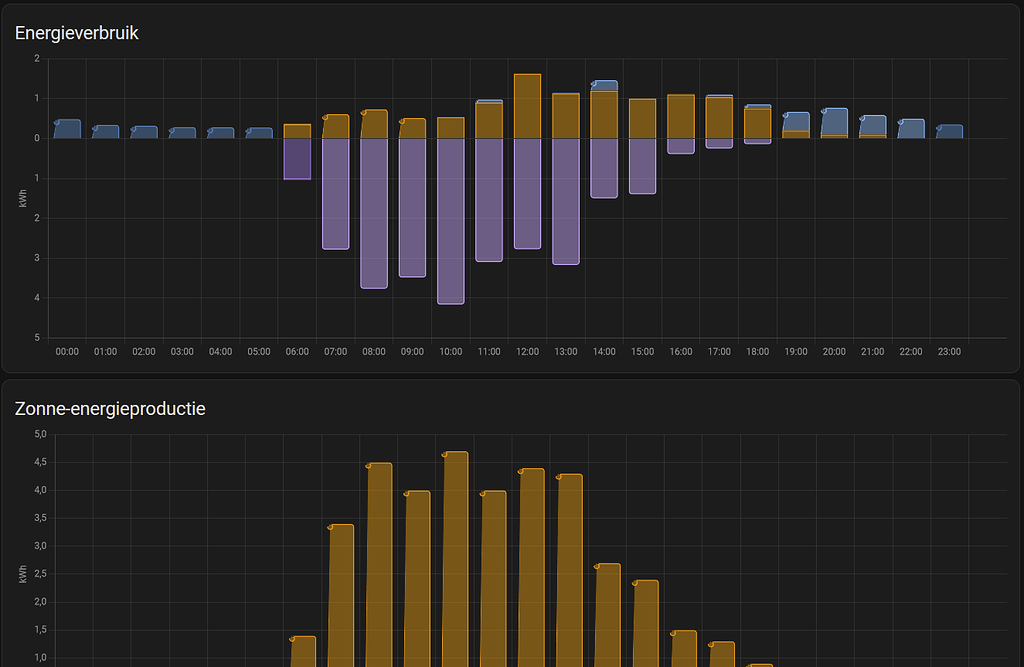The image size is (1024, 667).
Task: Click the 23:00 time axis label
Action: (x=948, y=351)
